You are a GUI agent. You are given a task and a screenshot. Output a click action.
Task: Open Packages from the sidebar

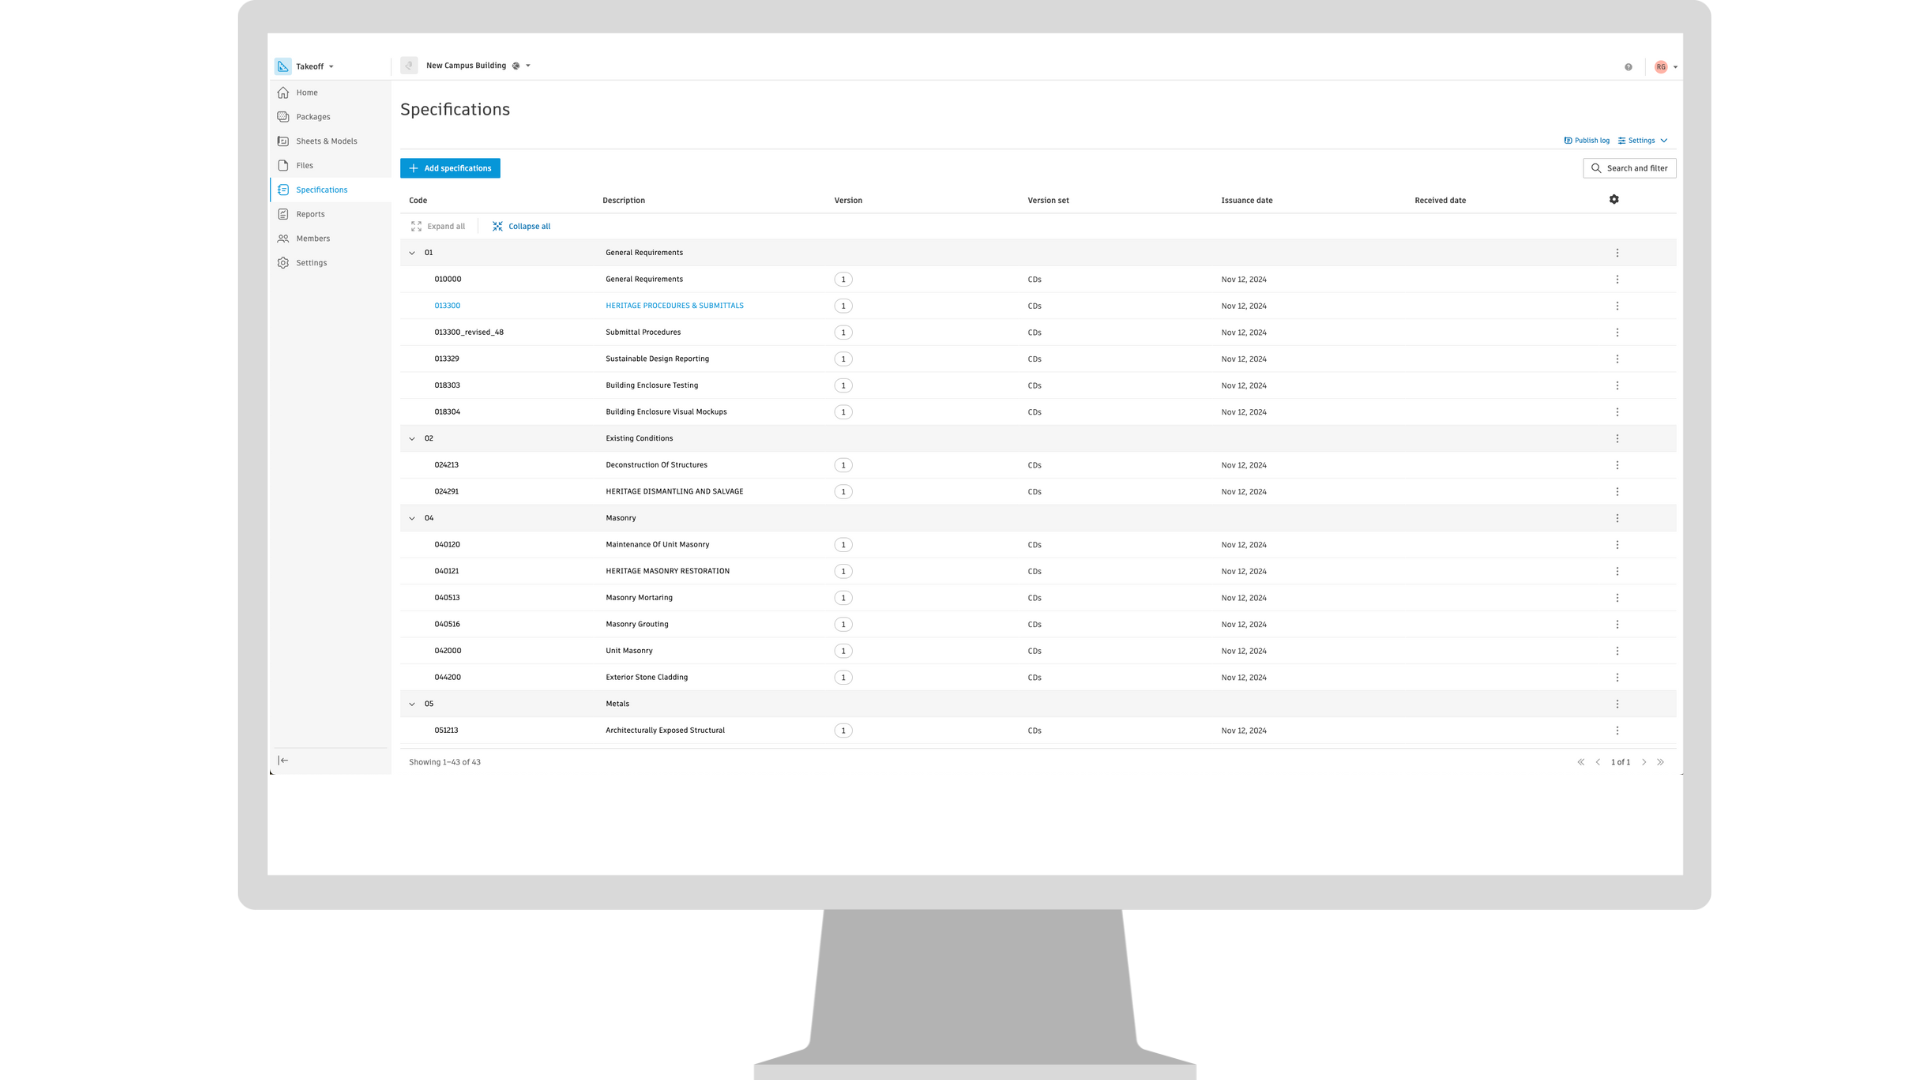[312, 117]
